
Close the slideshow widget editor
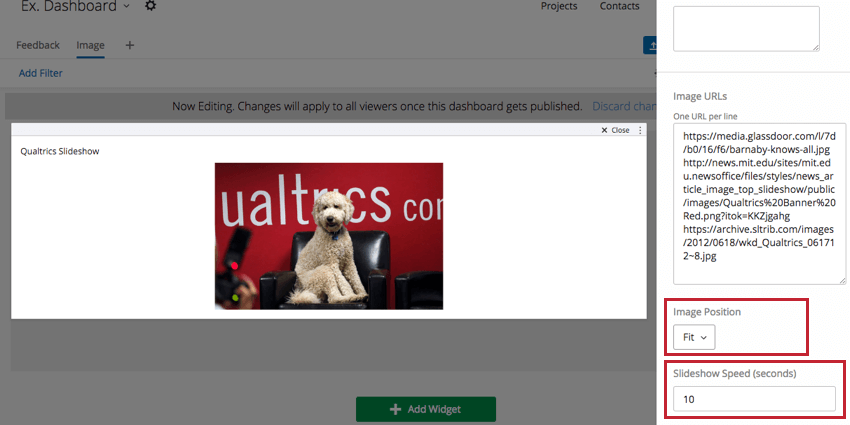[615, 130]
